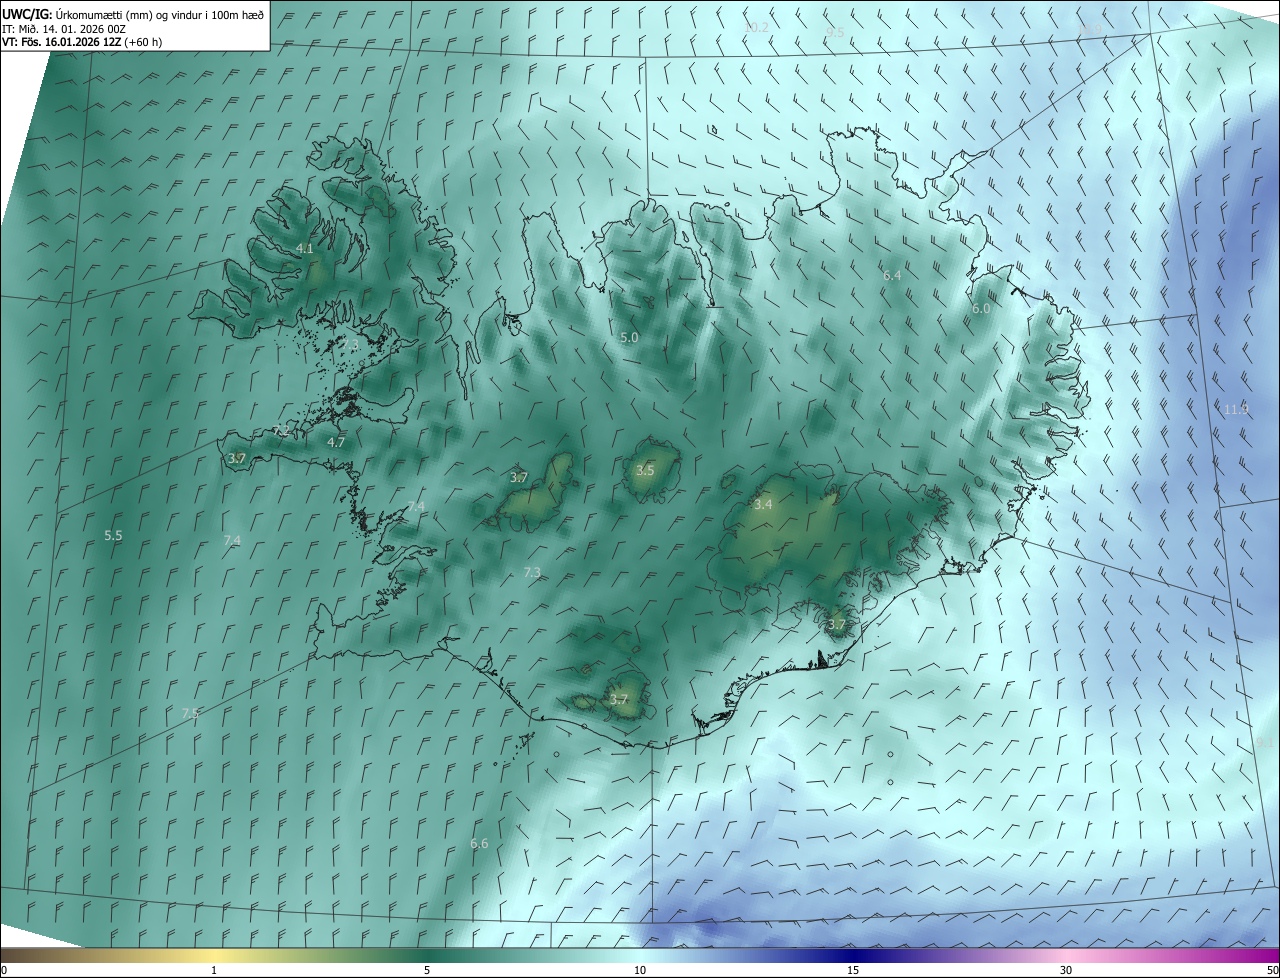Click the 7.4 value over Faxaflói bay at sea

[x=232, y=541]
